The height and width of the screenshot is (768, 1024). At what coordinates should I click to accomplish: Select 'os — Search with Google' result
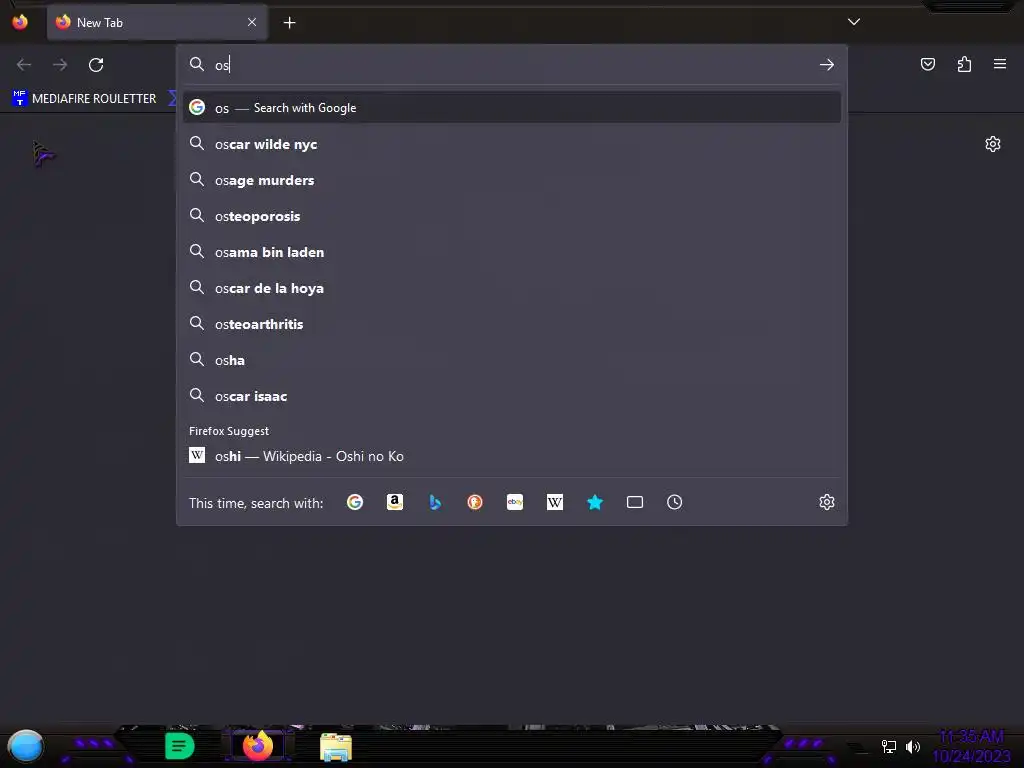tap(512, 108)
